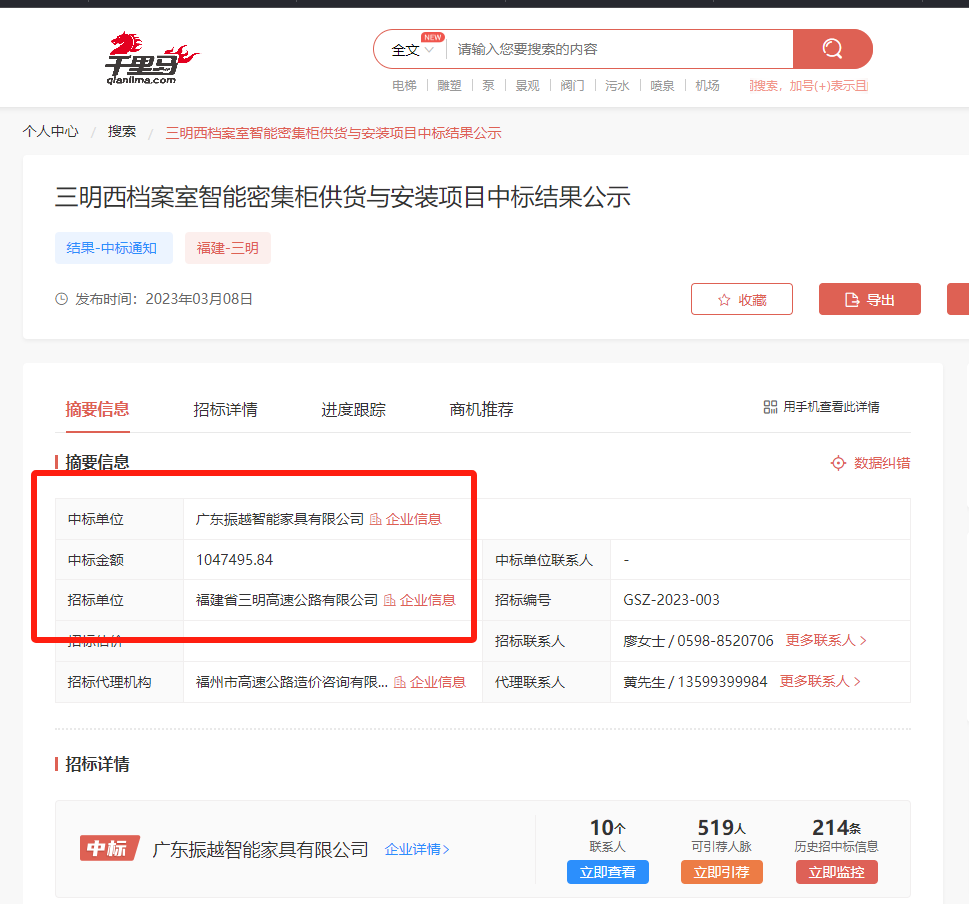
Task: Click the 福建-三明 region tag
Action: click(x=227, y=248)
